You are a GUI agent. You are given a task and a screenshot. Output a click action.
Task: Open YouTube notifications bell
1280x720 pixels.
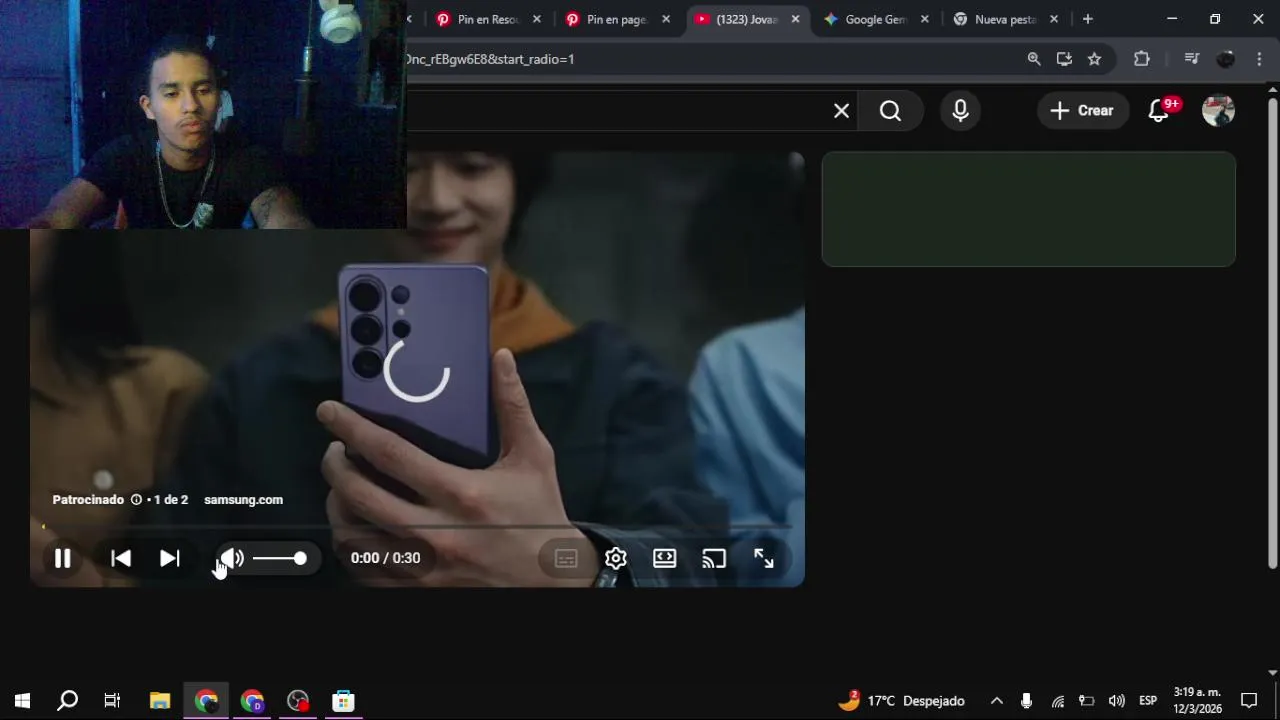[x=1159, y=111]
